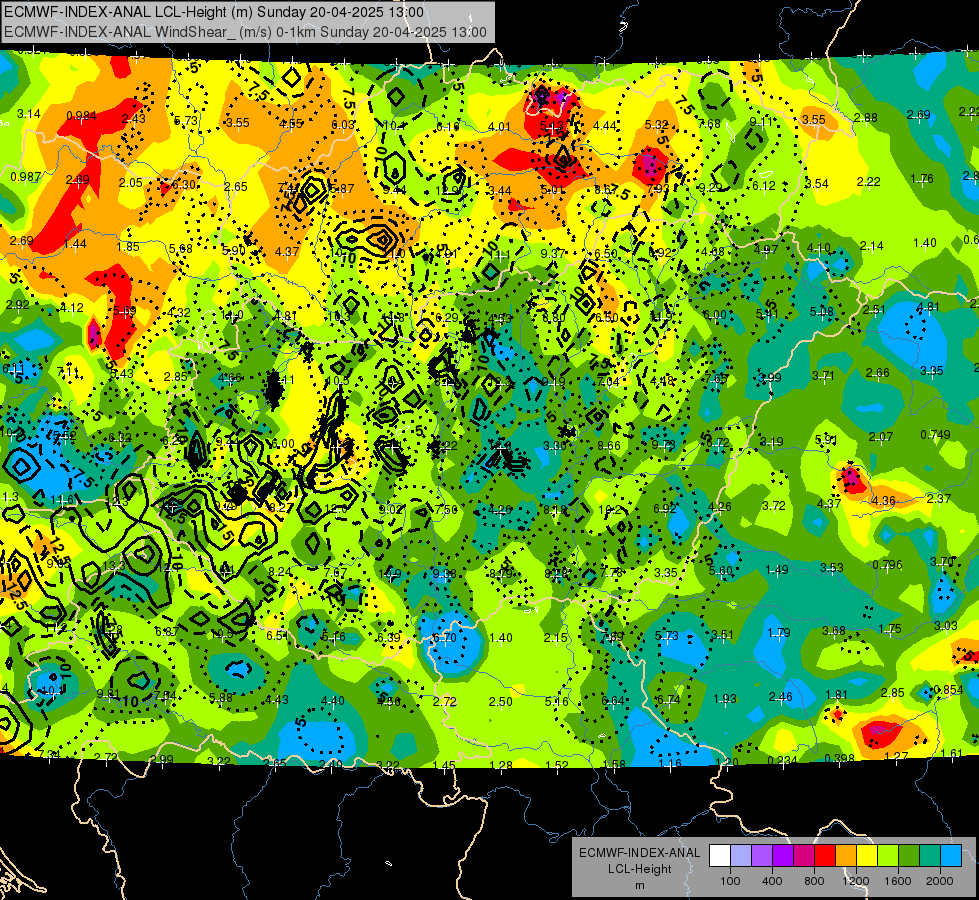
Task: Click map value 2.37
Action: 938,498
